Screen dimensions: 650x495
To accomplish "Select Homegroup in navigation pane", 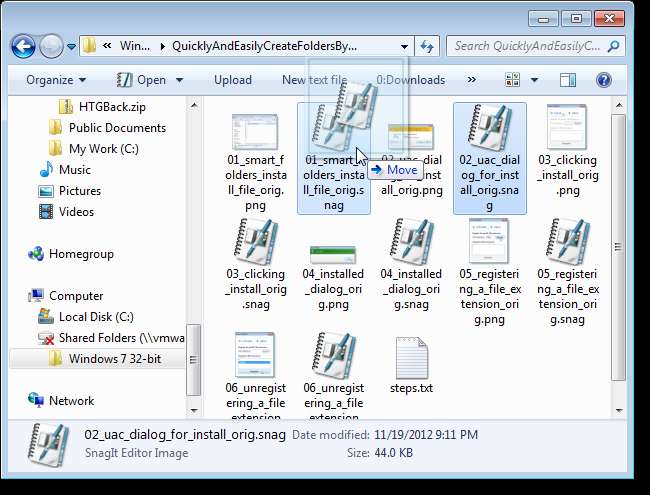I will point(71,254).
